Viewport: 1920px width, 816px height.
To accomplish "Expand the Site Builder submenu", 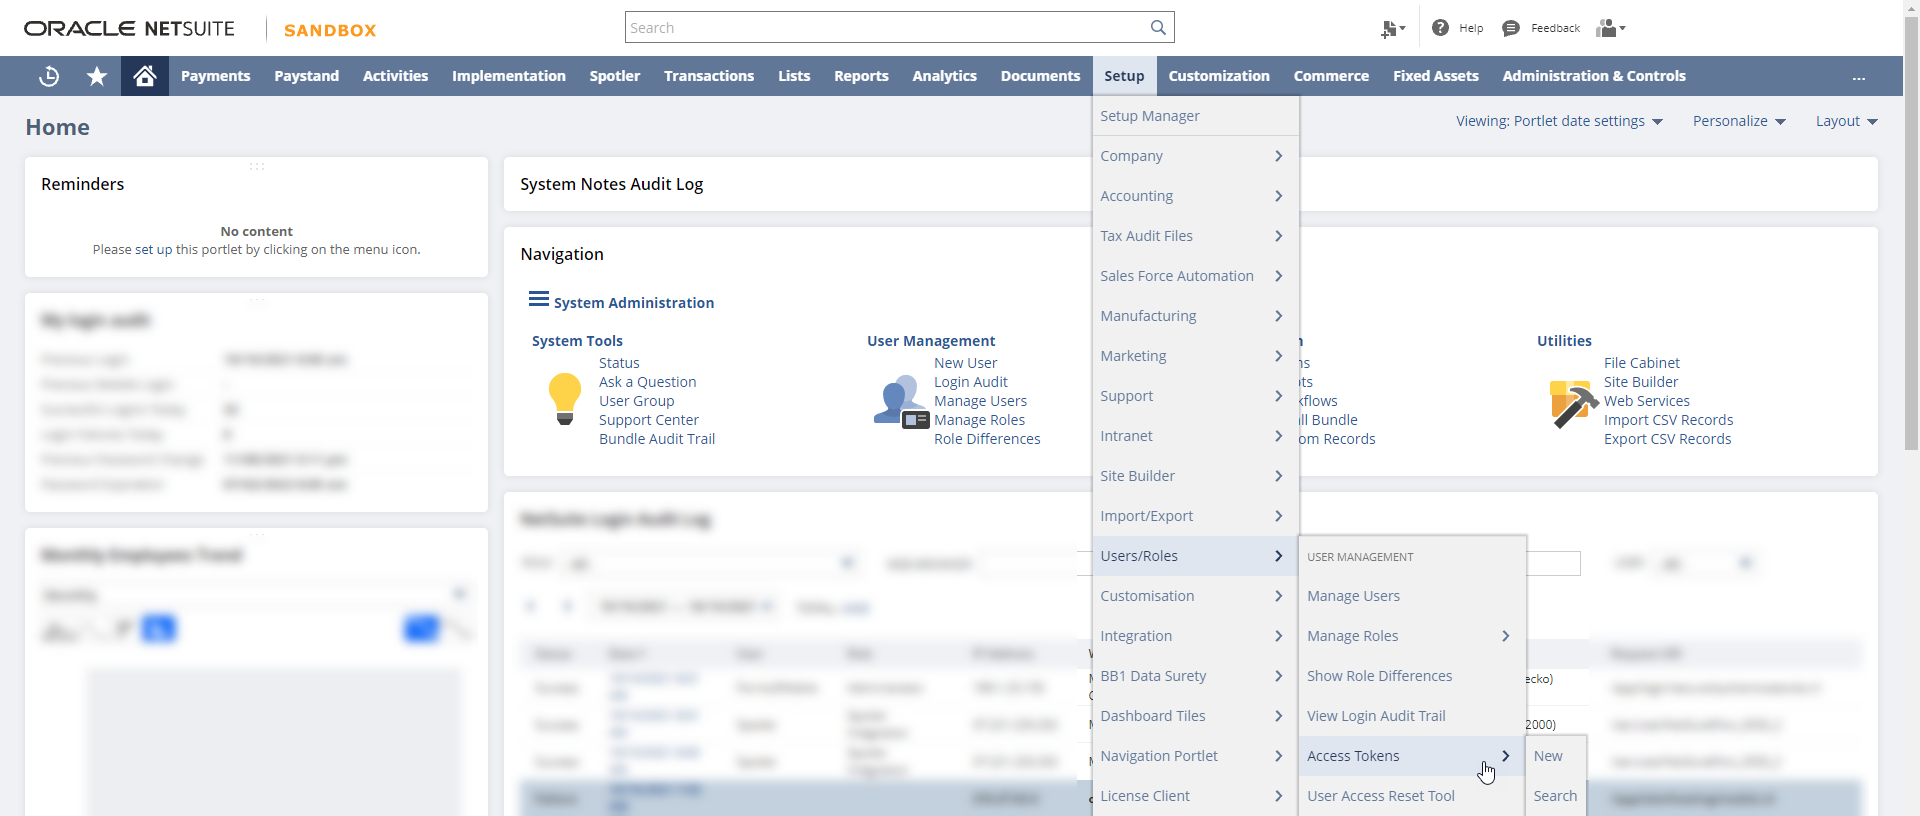I will point(1196,476).
